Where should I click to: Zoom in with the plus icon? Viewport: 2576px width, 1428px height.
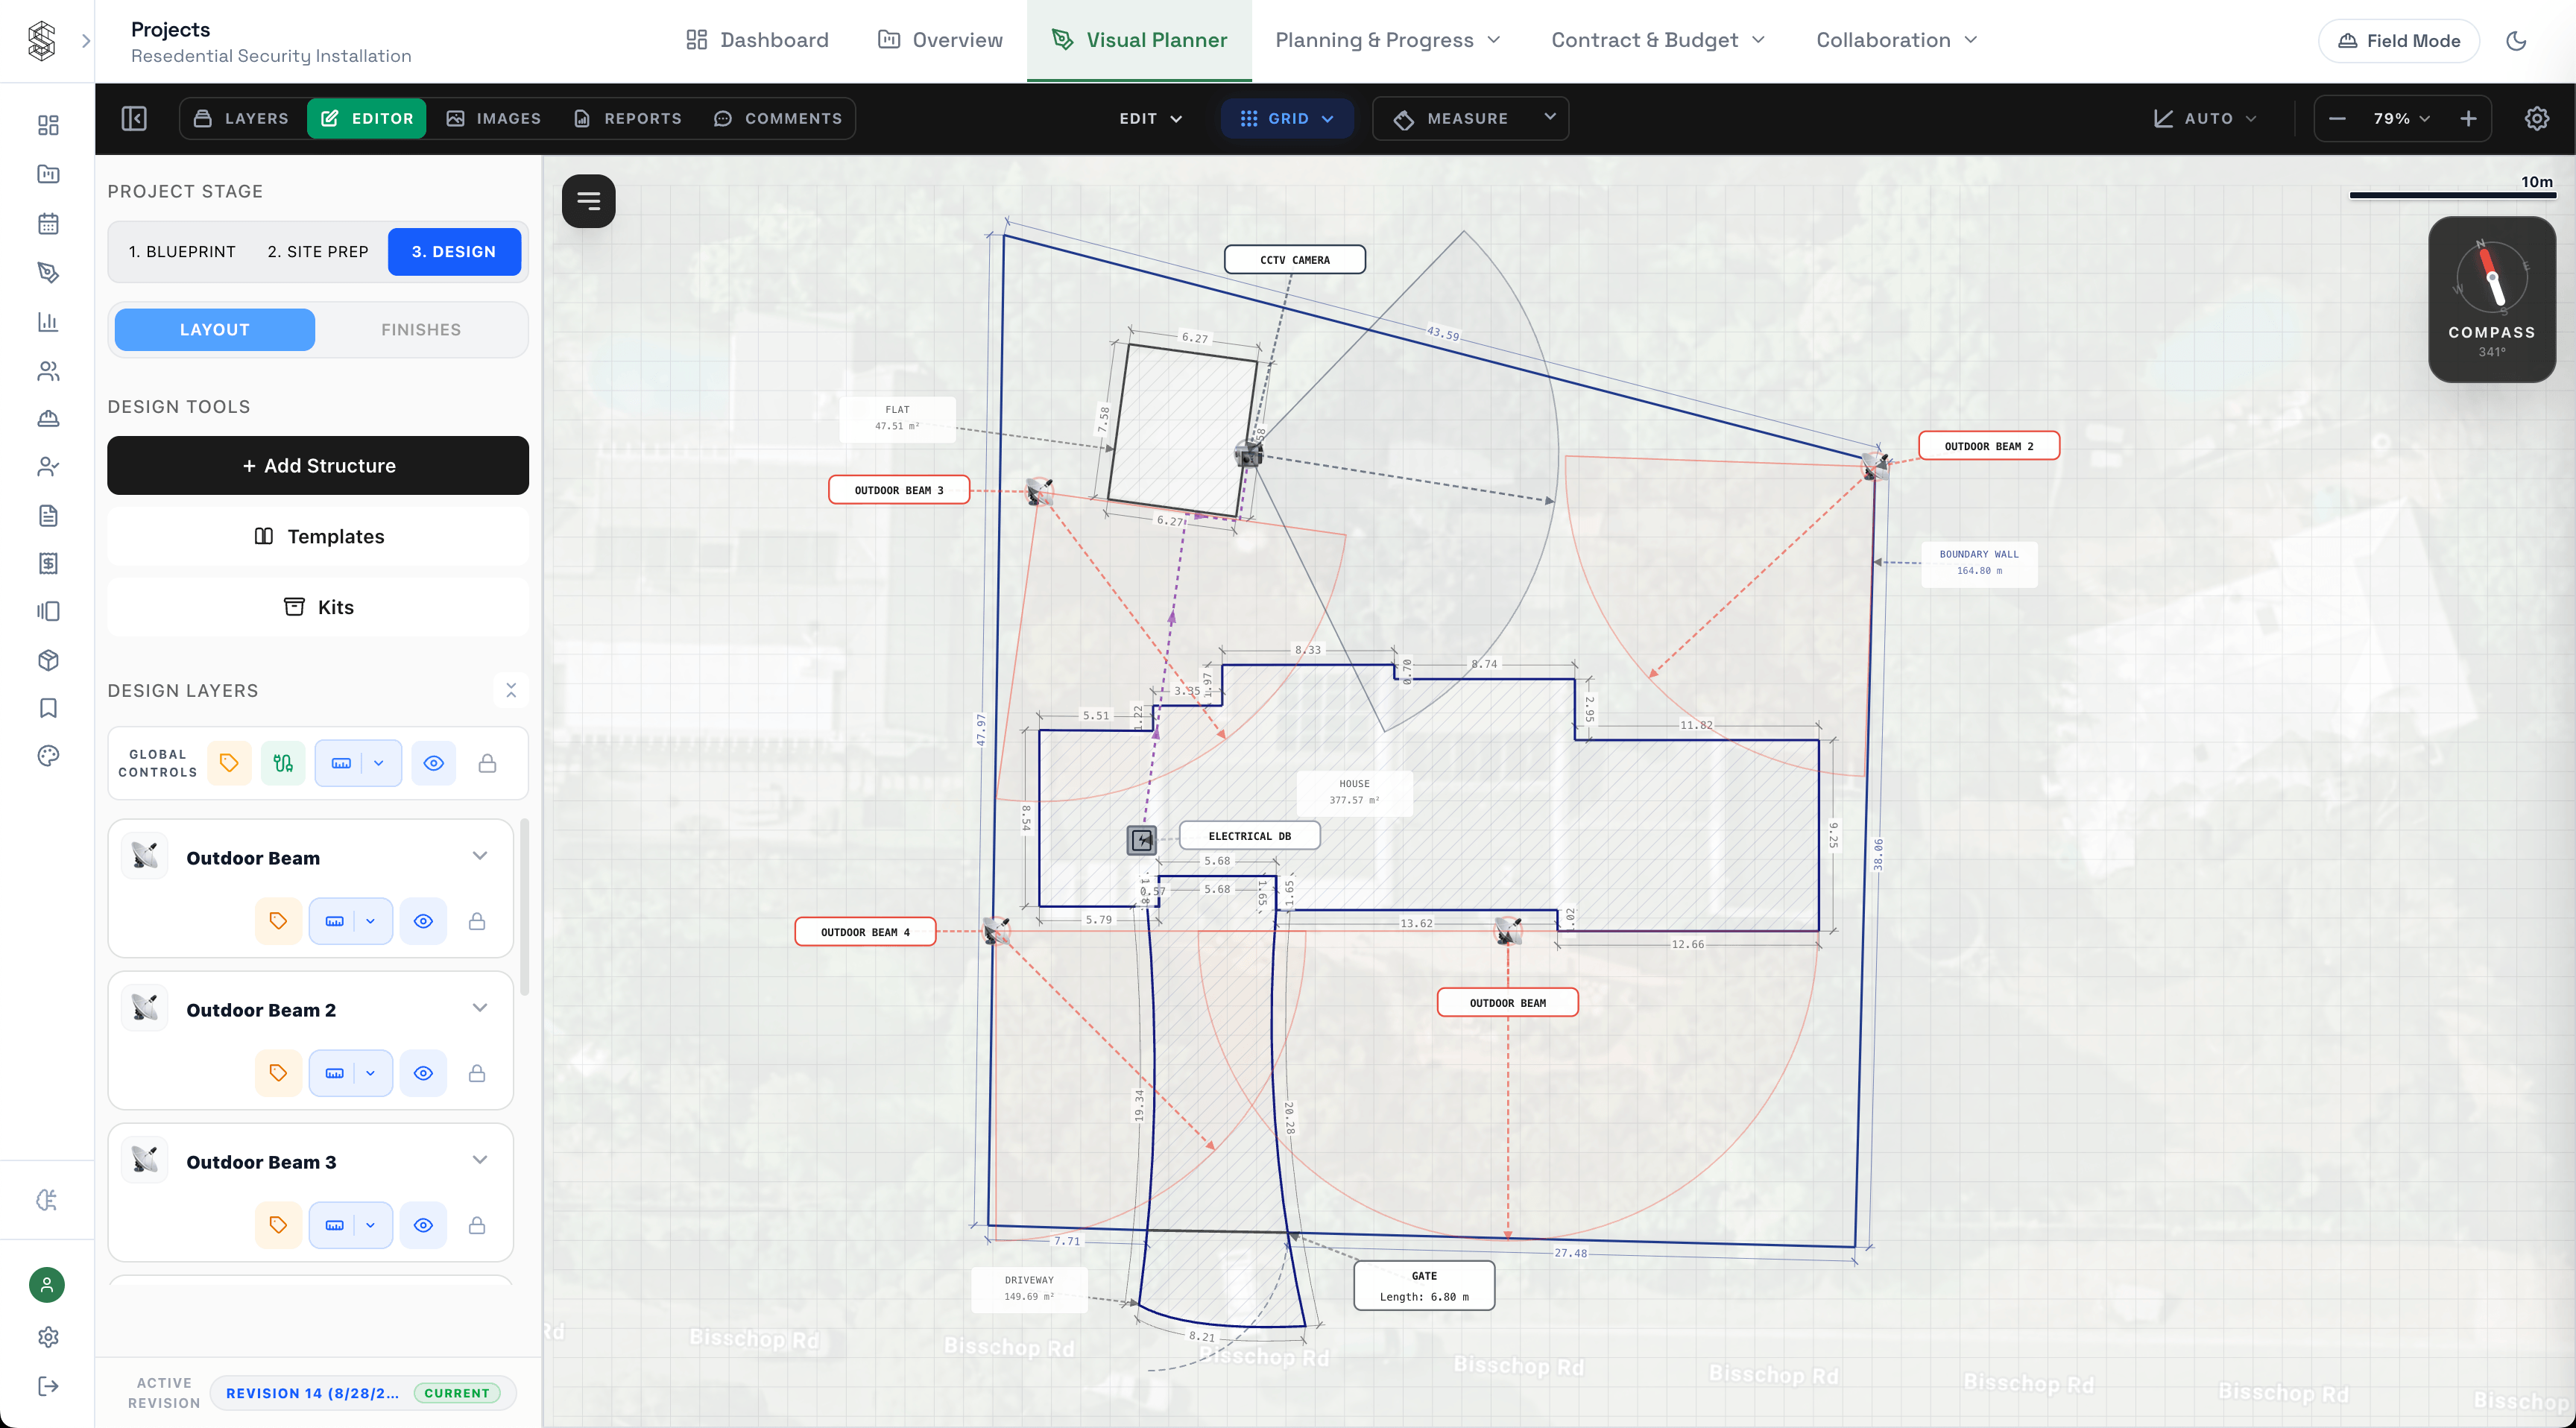[2468, 118]
